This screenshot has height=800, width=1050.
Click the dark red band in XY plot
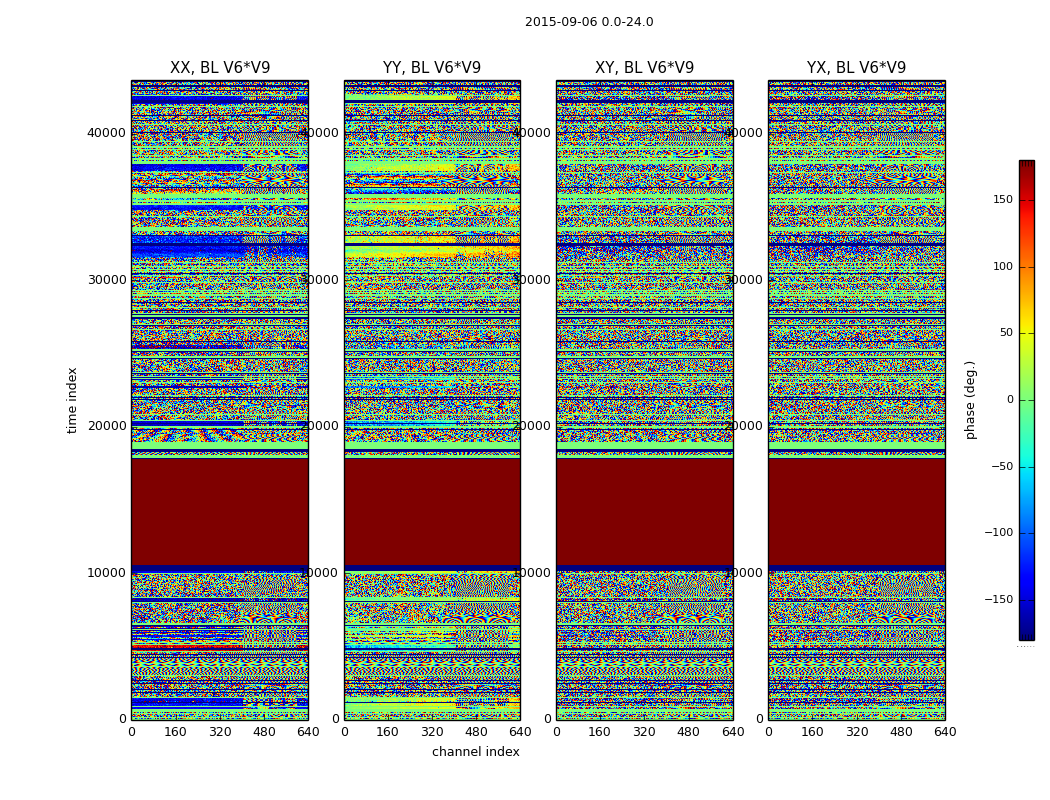tap(644, 512)
